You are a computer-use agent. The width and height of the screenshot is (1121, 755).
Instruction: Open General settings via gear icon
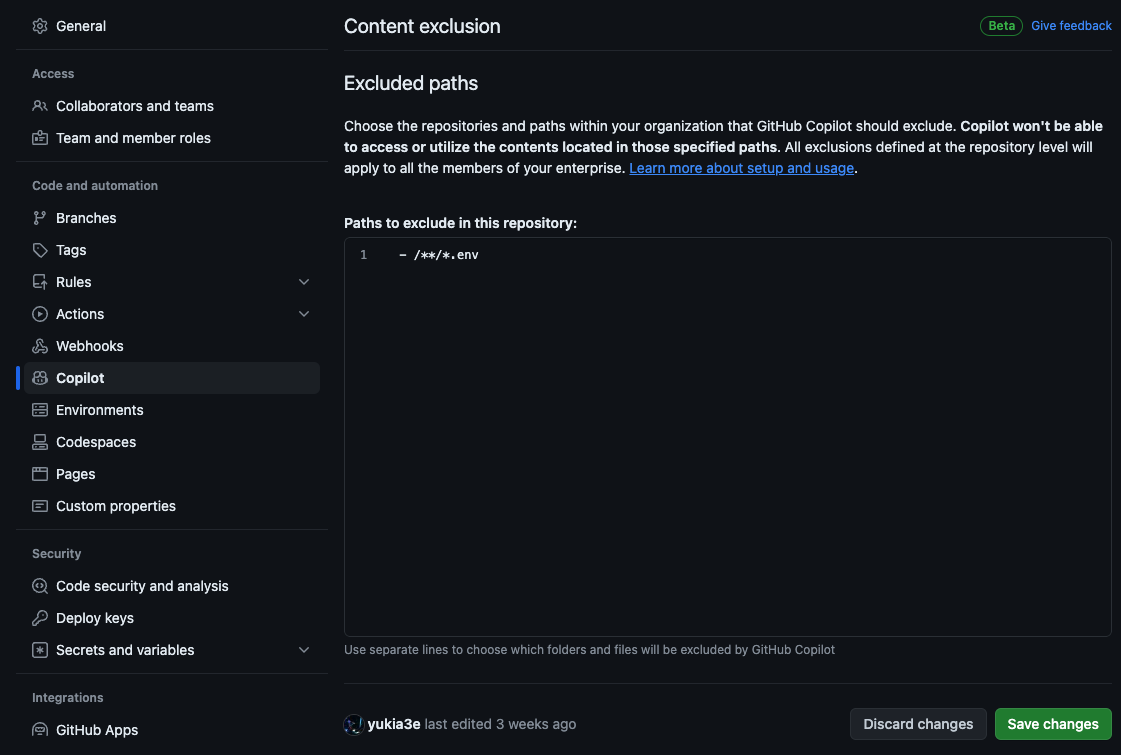tap(39, 26)
